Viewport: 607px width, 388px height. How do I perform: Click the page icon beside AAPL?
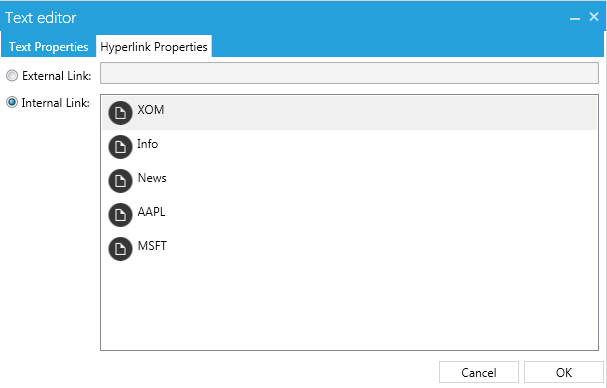[120, 215]
